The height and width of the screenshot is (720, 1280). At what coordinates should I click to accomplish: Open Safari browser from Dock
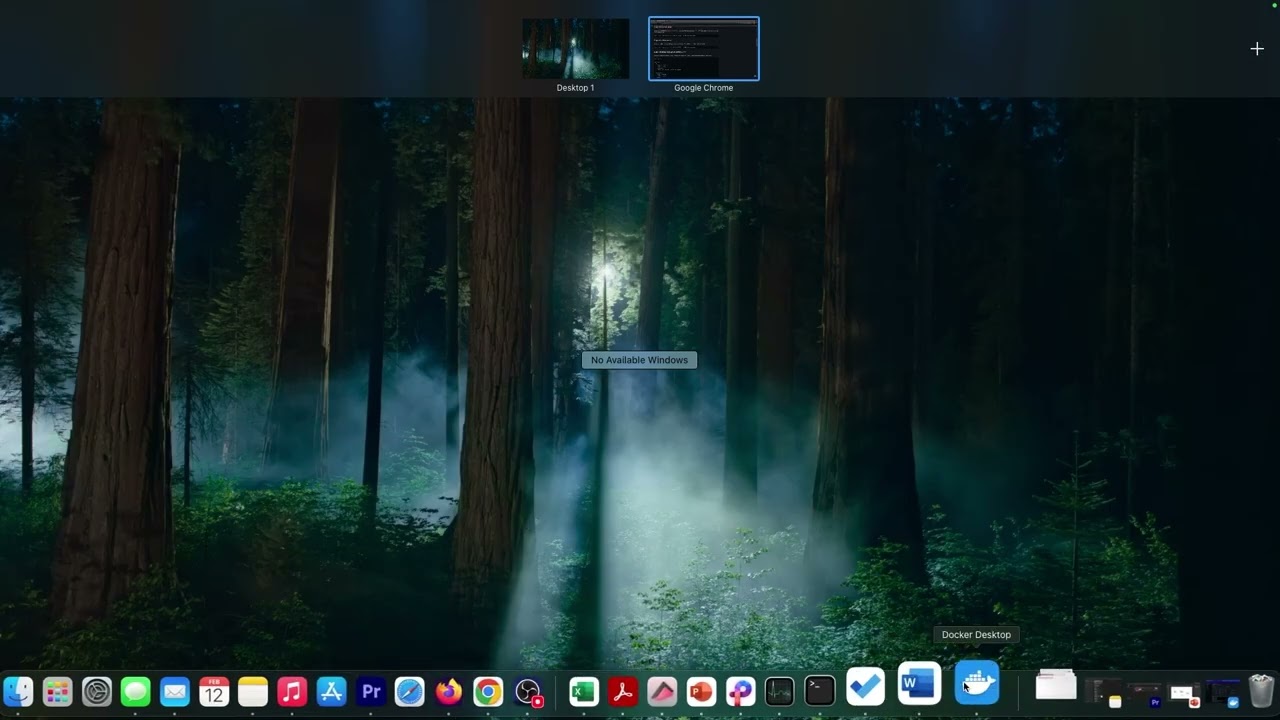[x=410, y=691]
